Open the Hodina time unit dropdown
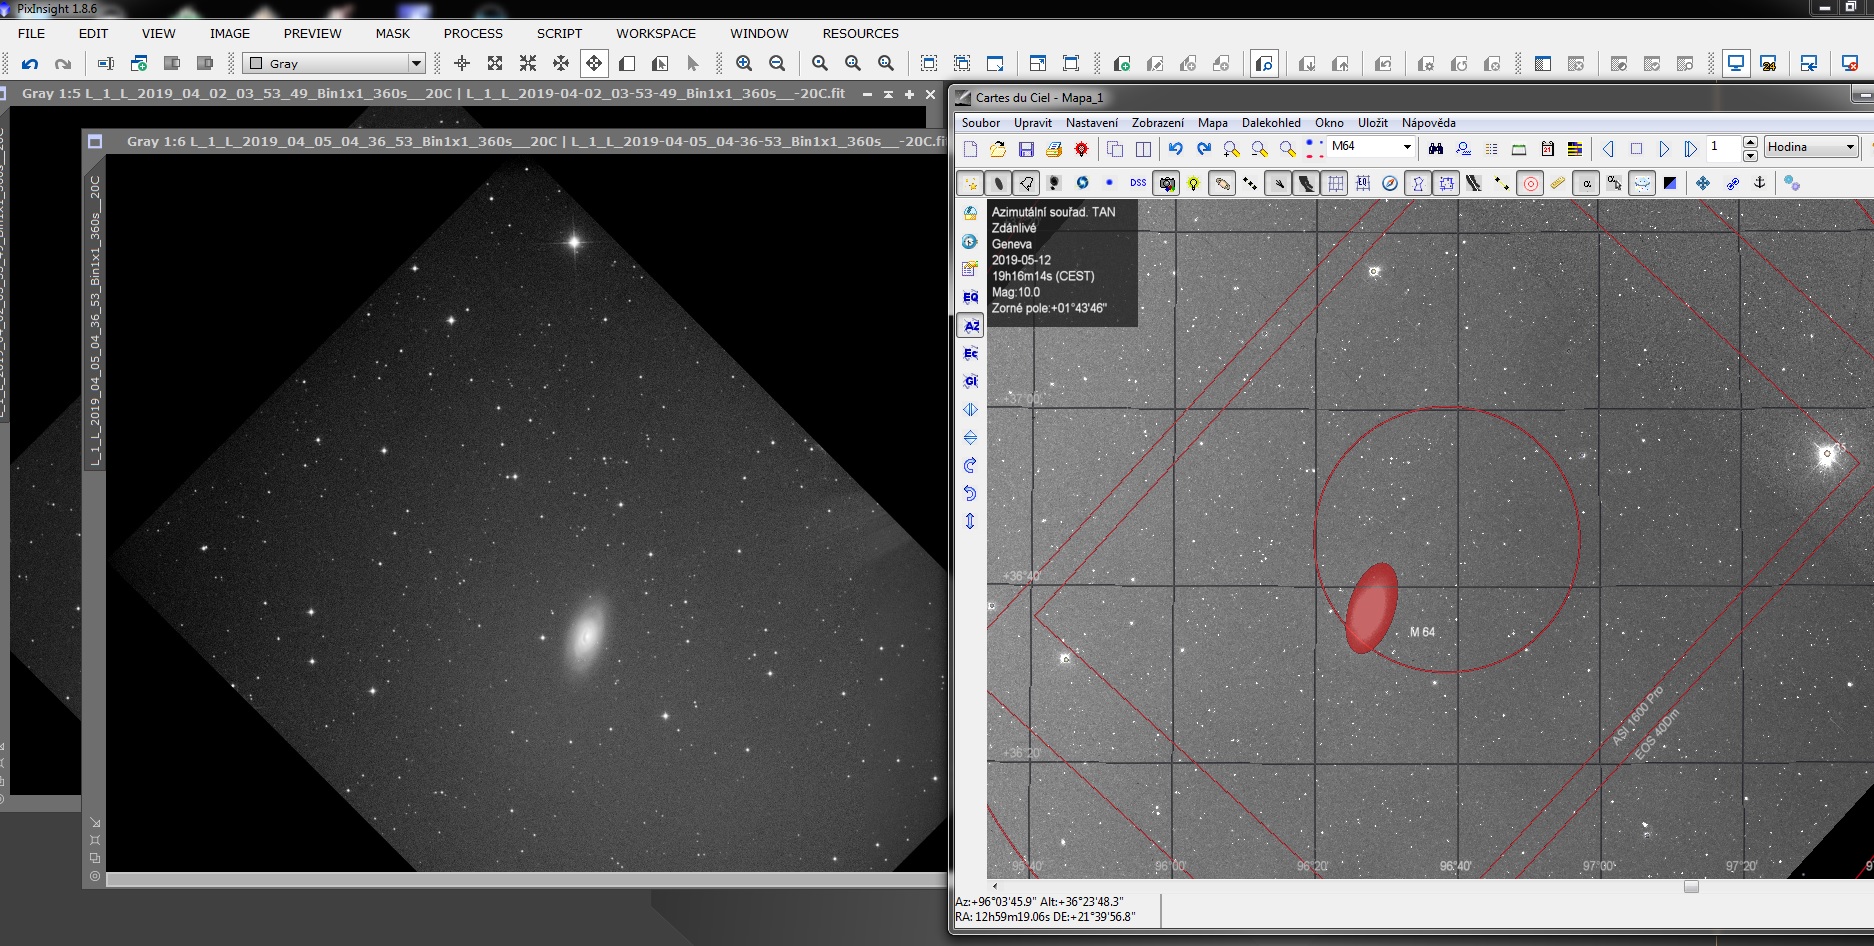Screen dimensions: 1874x946 tap(1810, 147)
